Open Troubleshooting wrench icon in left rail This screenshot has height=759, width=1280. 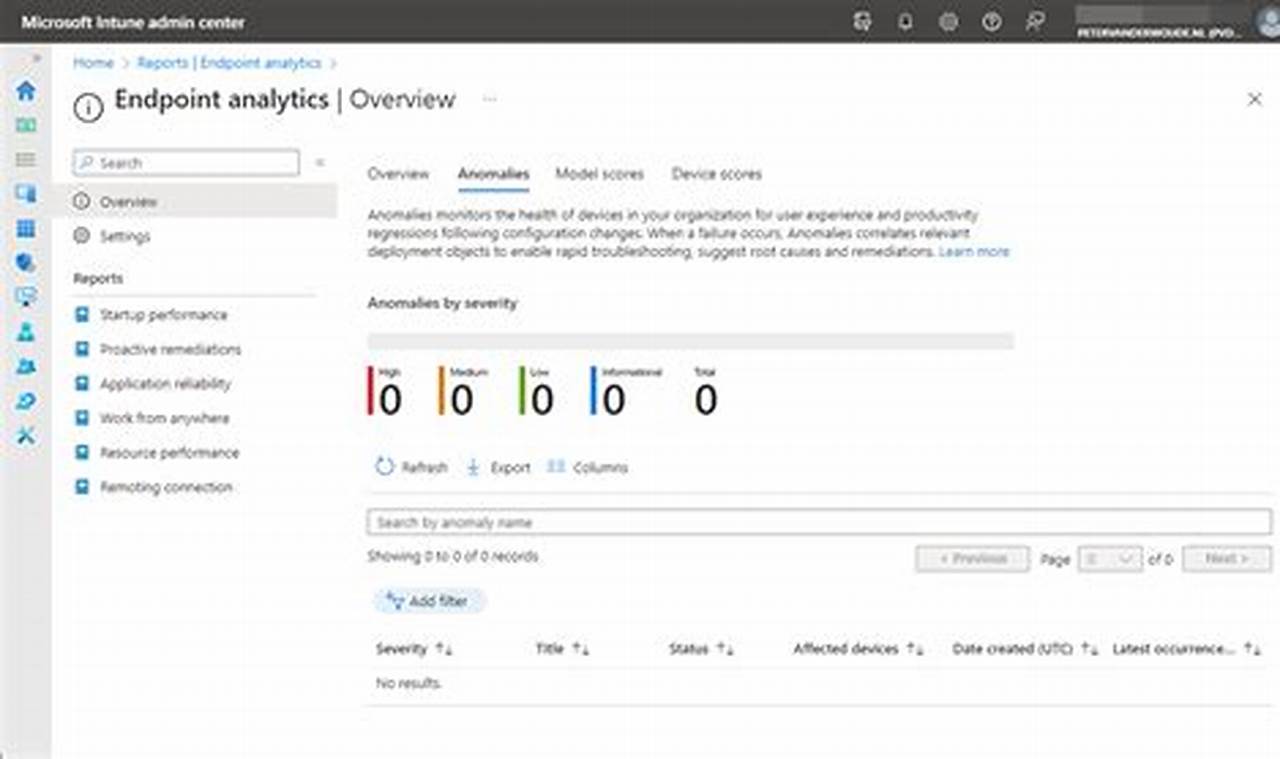pyautogui.click(x=26, y=435)
